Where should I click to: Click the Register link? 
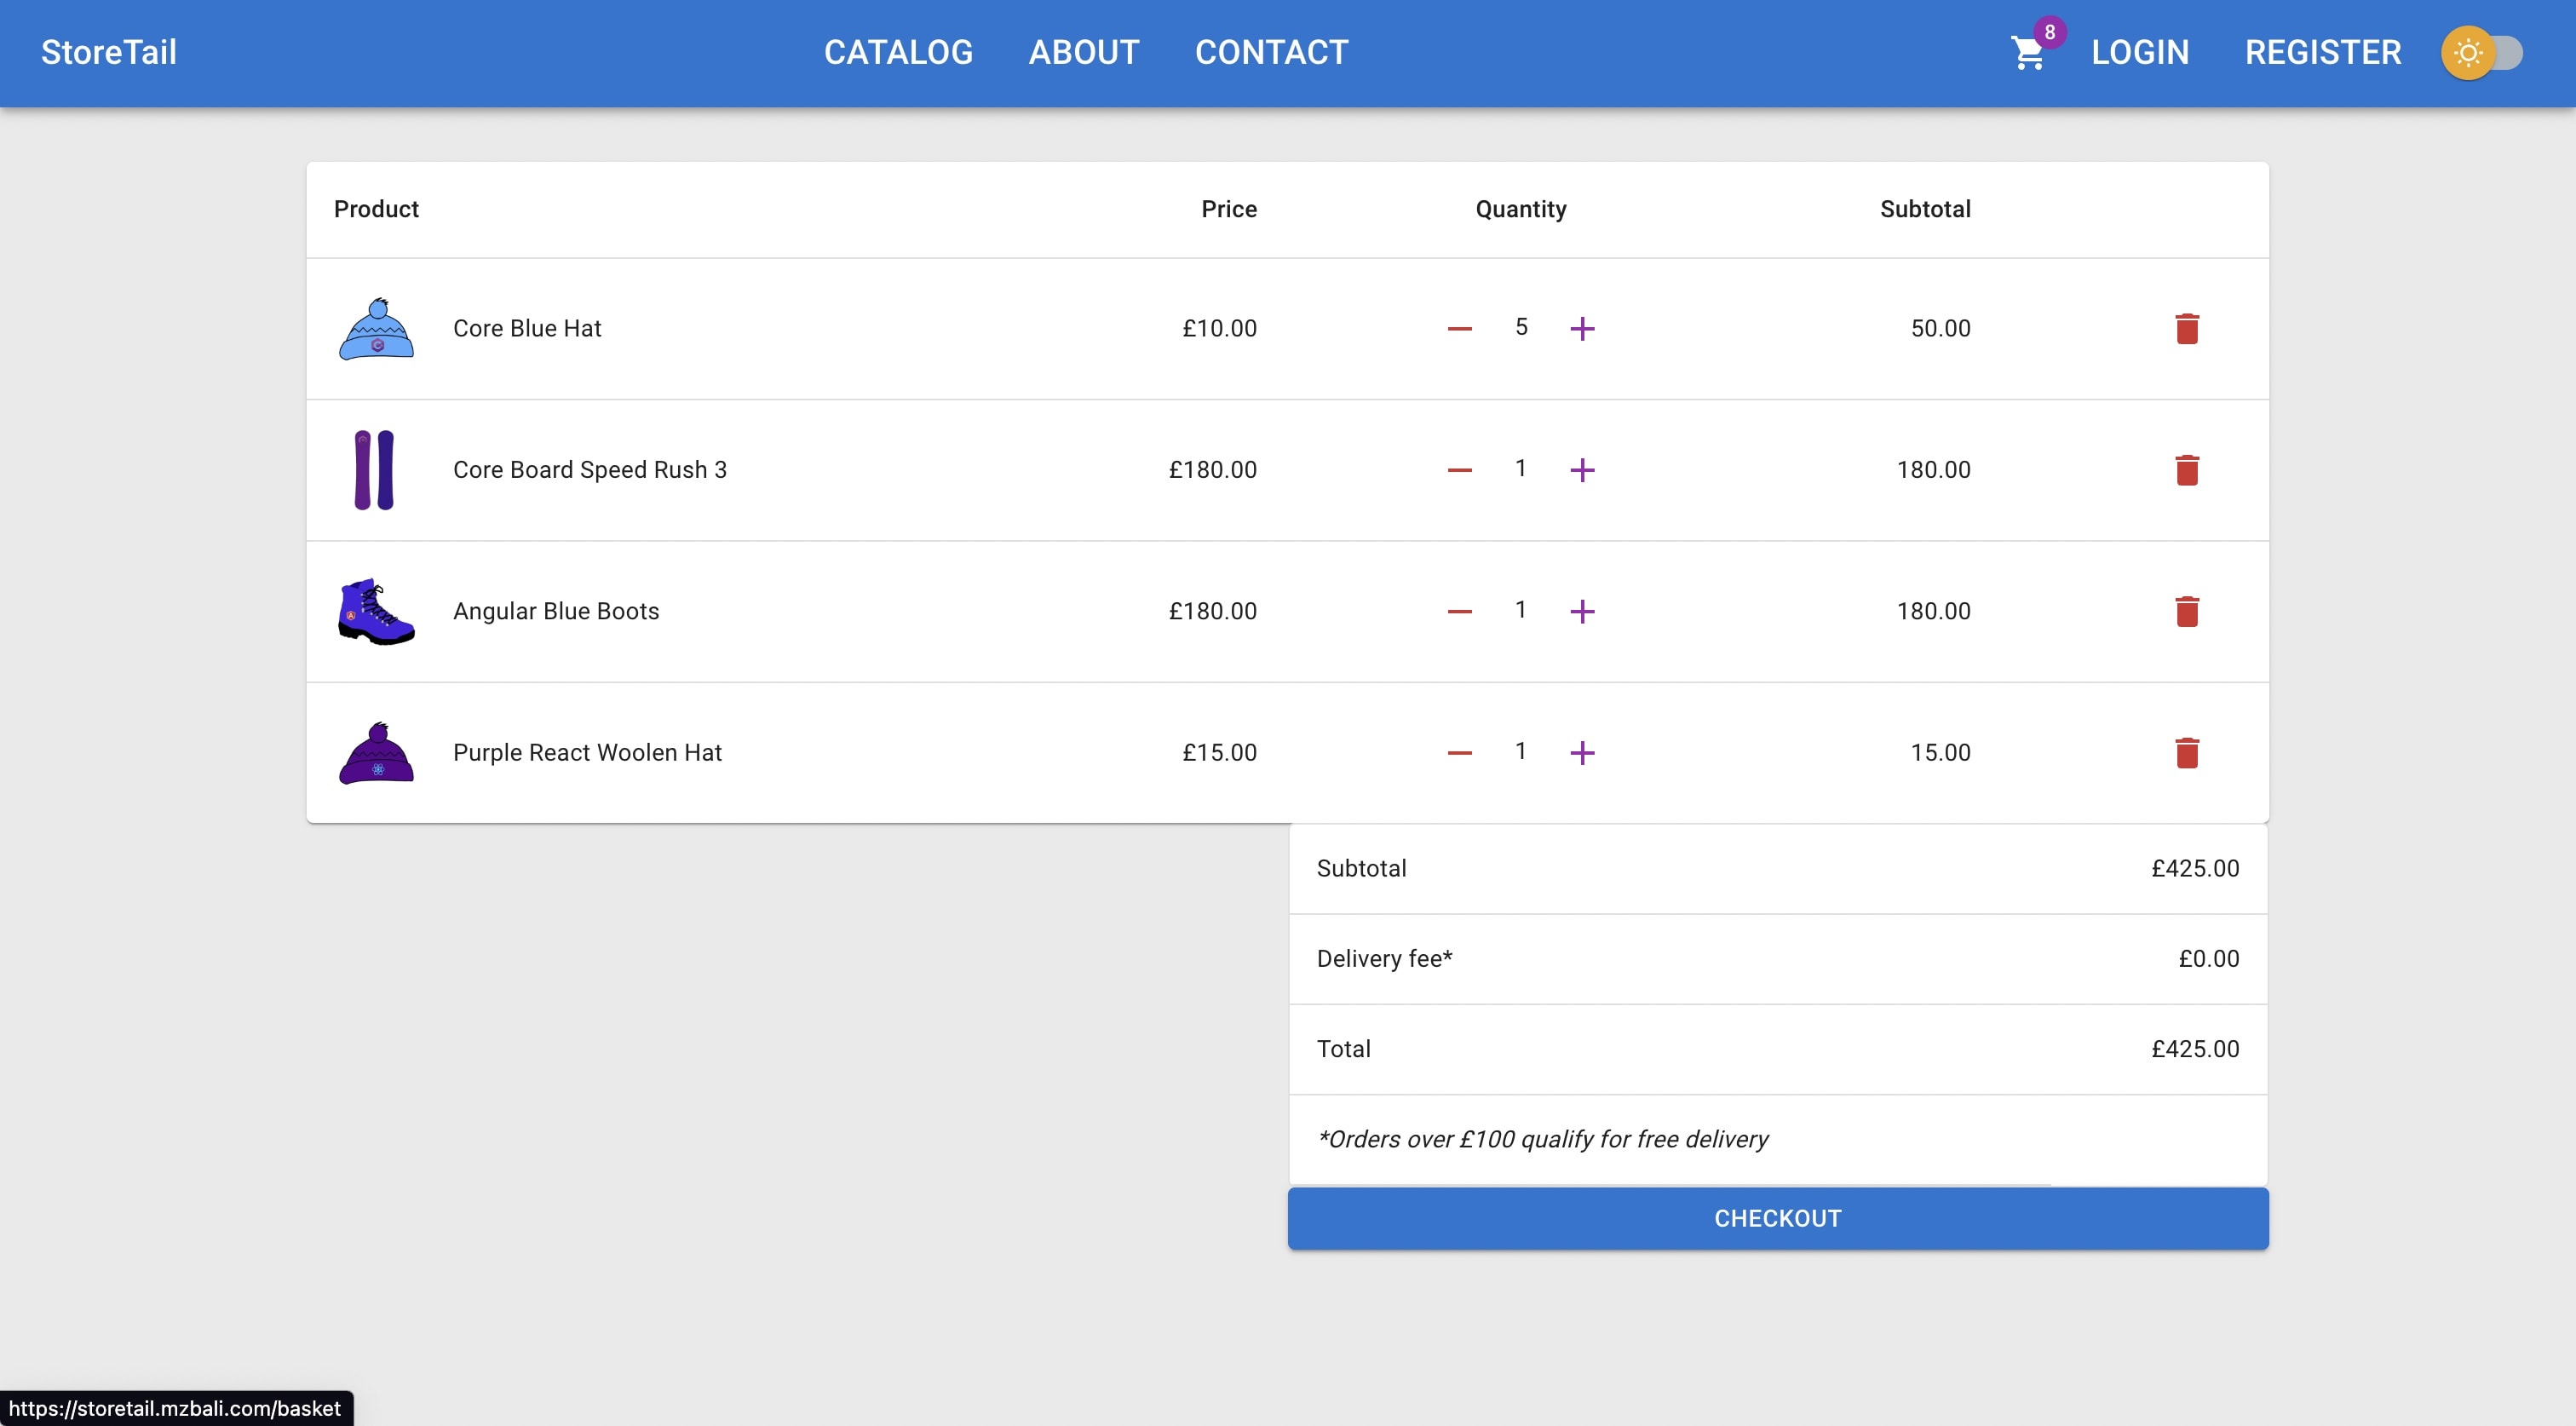[2322, 53]
